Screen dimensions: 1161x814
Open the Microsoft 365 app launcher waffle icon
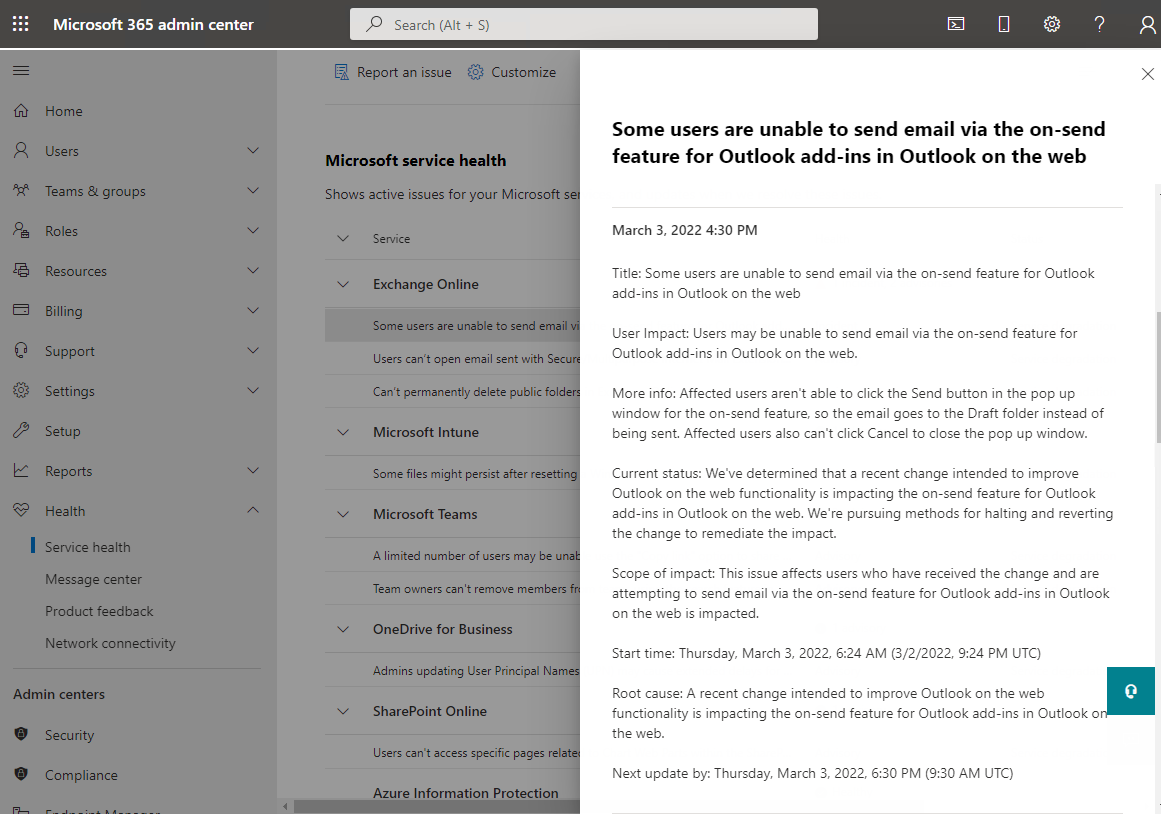(20, 23)
